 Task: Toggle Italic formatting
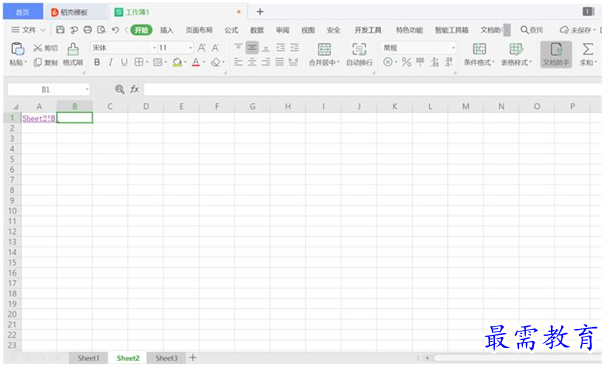111,62
